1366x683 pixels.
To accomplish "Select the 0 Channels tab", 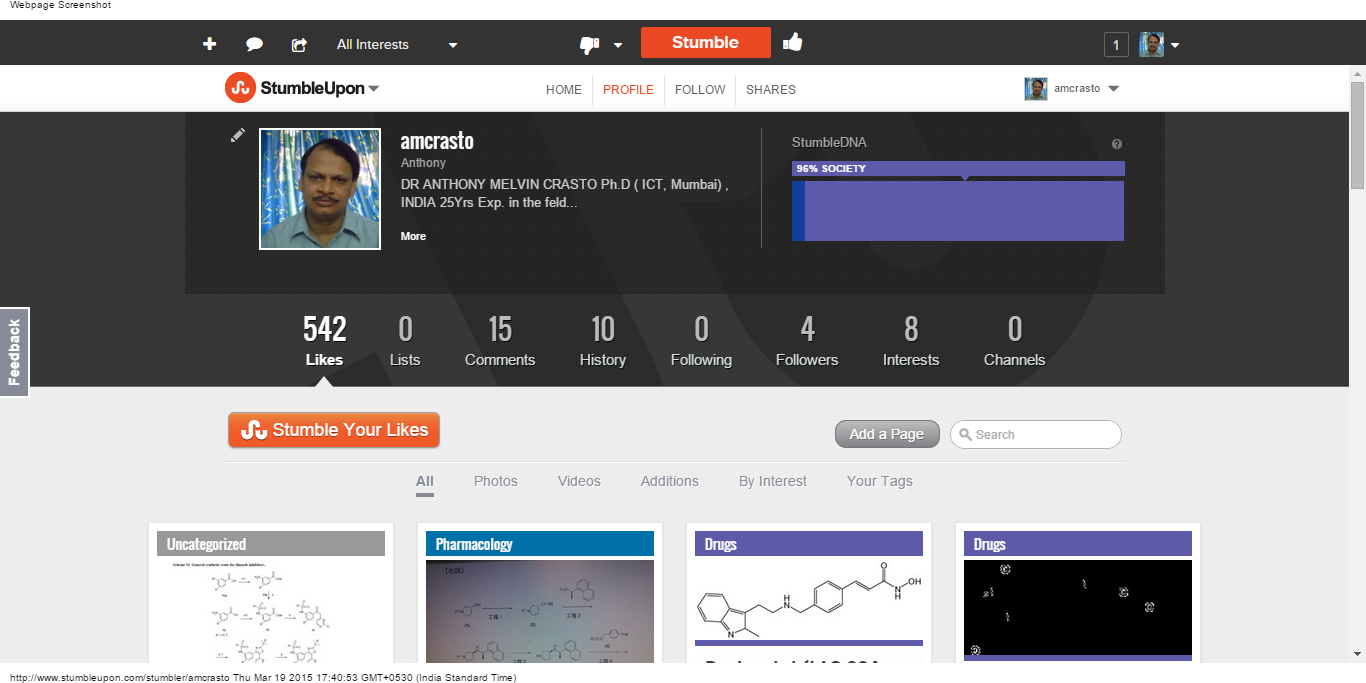I will 1014,342.
